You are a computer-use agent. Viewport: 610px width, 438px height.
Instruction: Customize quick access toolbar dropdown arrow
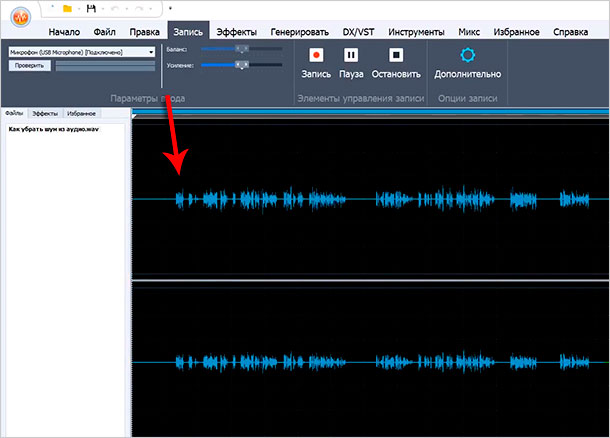point(170,8)
